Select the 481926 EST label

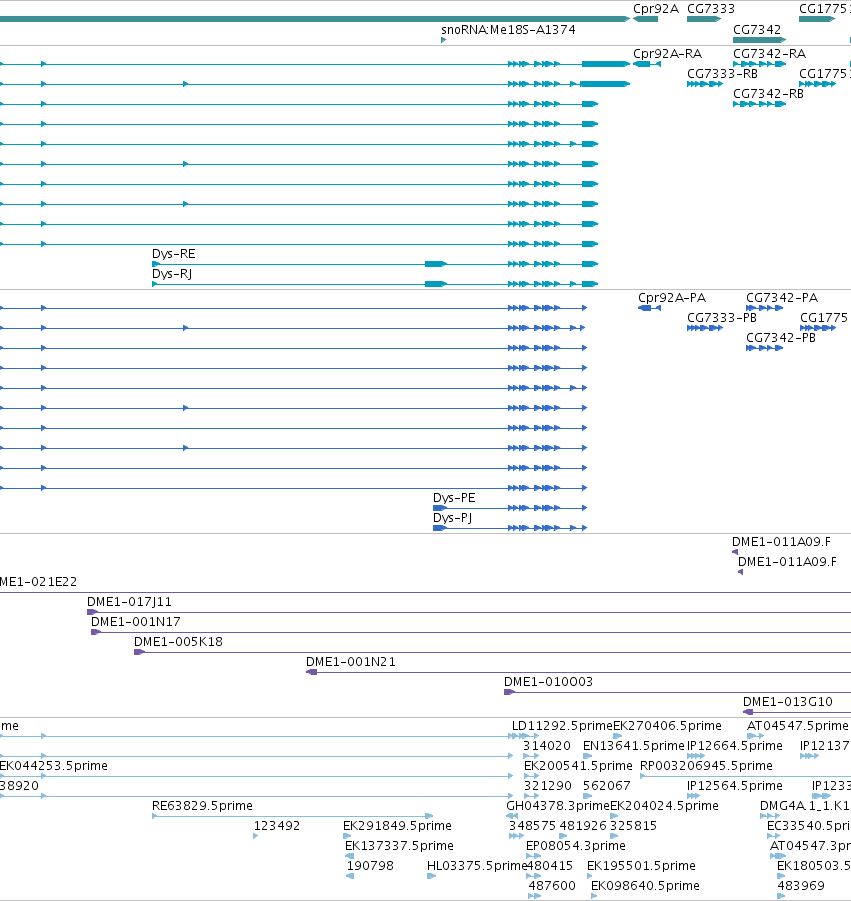click(583, 826)
